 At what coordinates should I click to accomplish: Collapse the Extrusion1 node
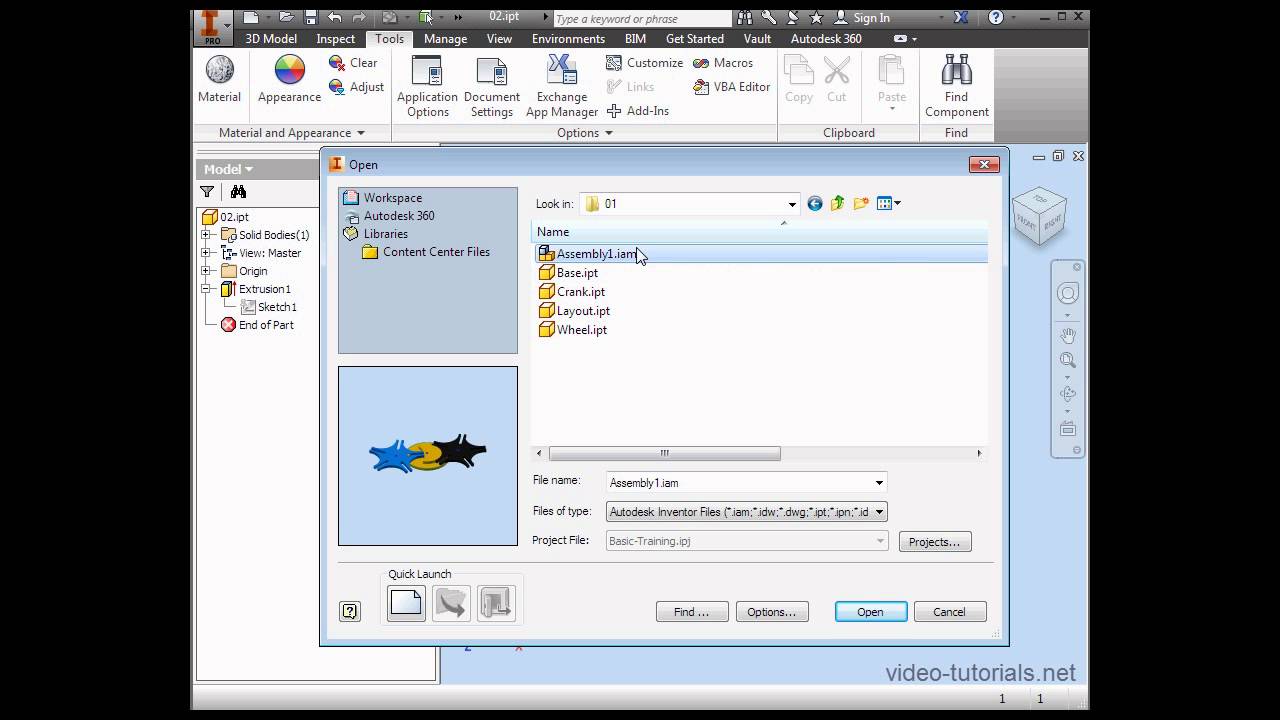click(206, 289)
